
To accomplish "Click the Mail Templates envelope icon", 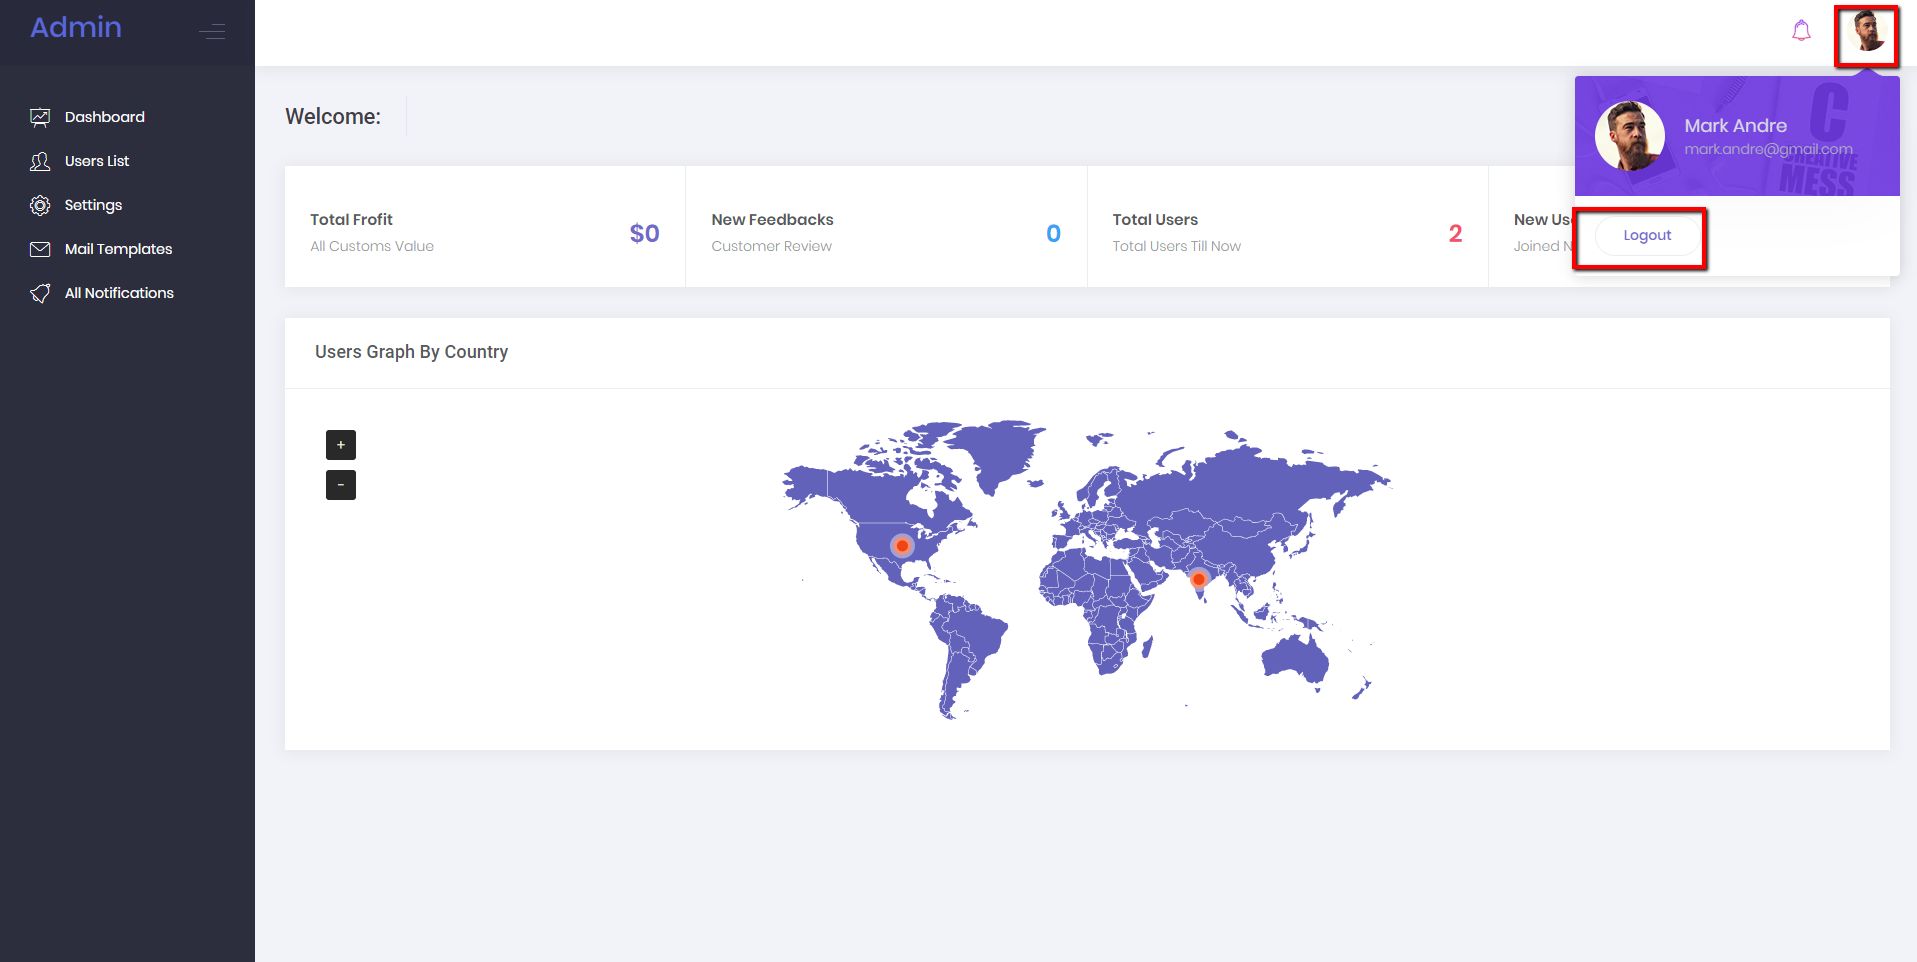I will tap(40, 249).
